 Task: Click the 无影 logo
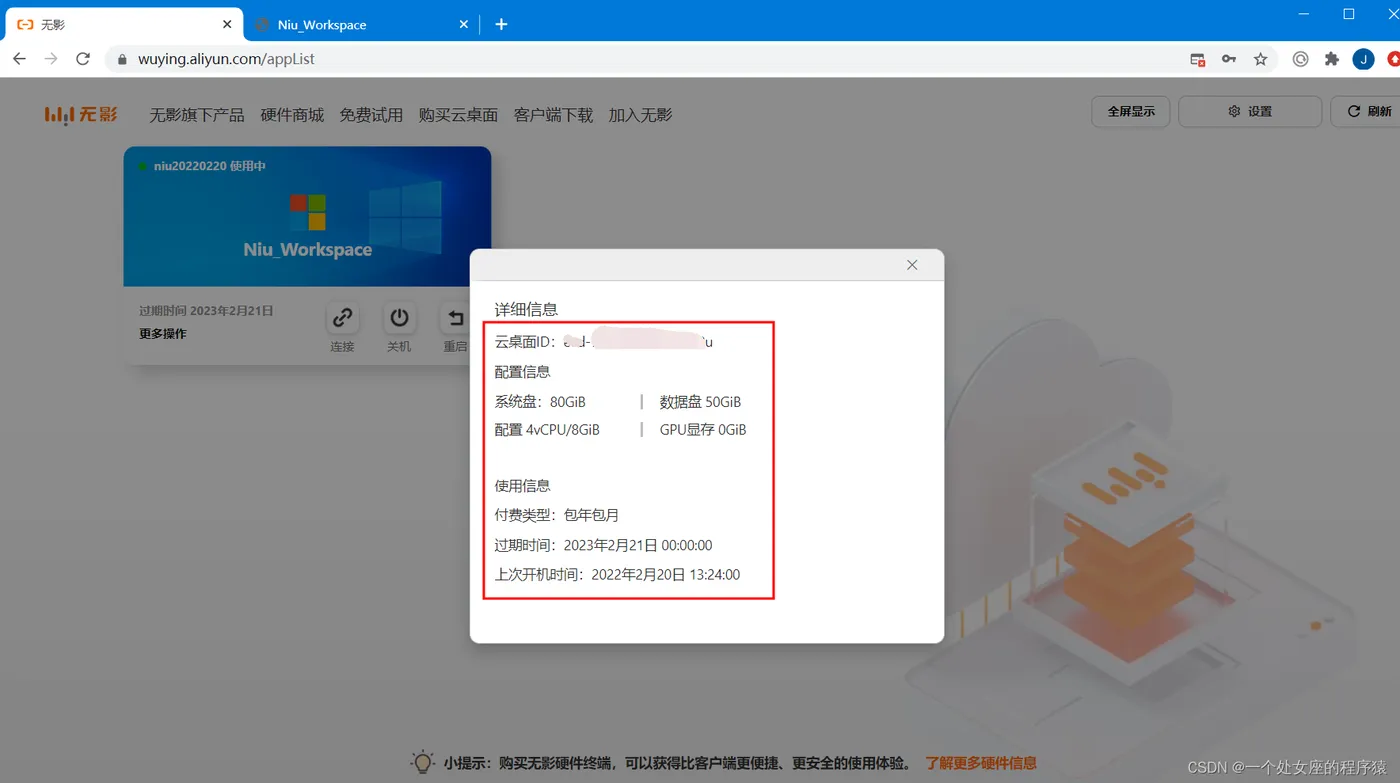(81, 115)
